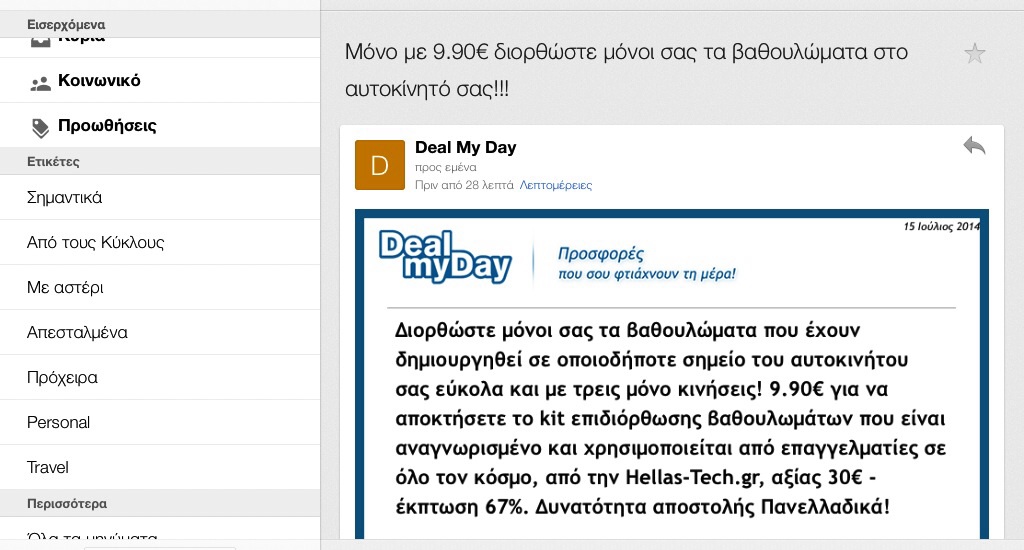This screenshot has width=1024, height=550.
Task: Click the reply arrow icon
Action: [x=974, y=146]
